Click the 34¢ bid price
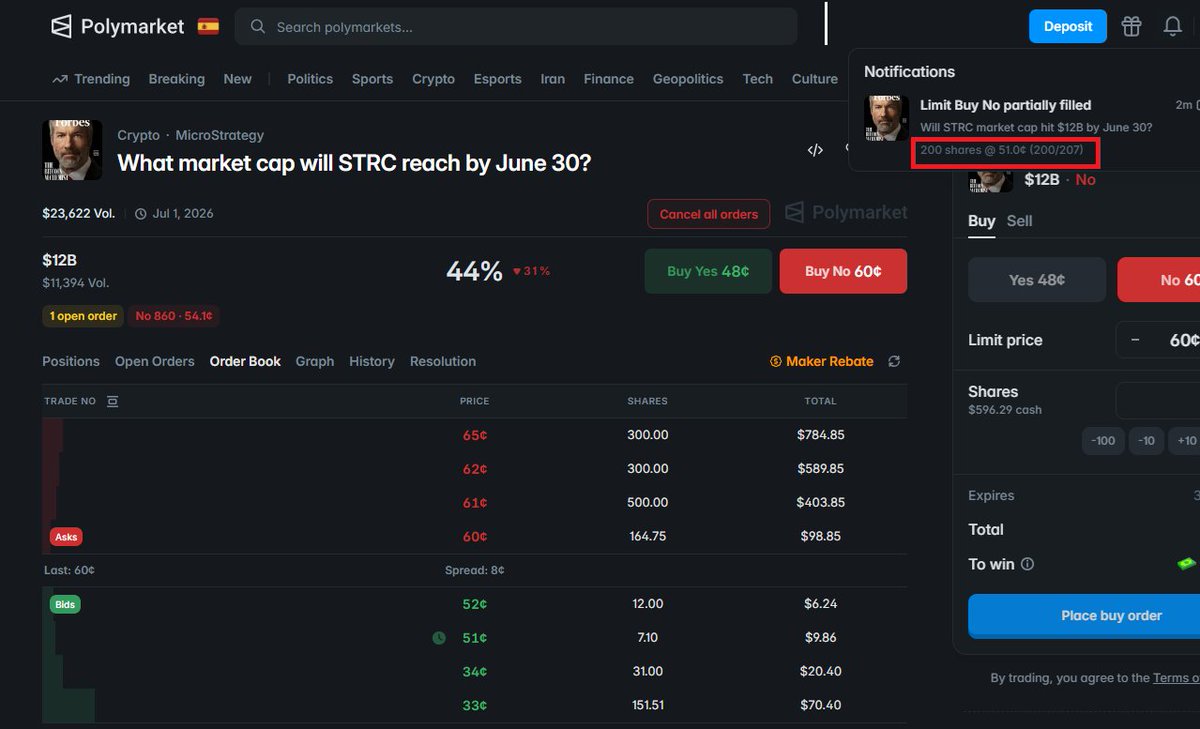 (475, 671)
